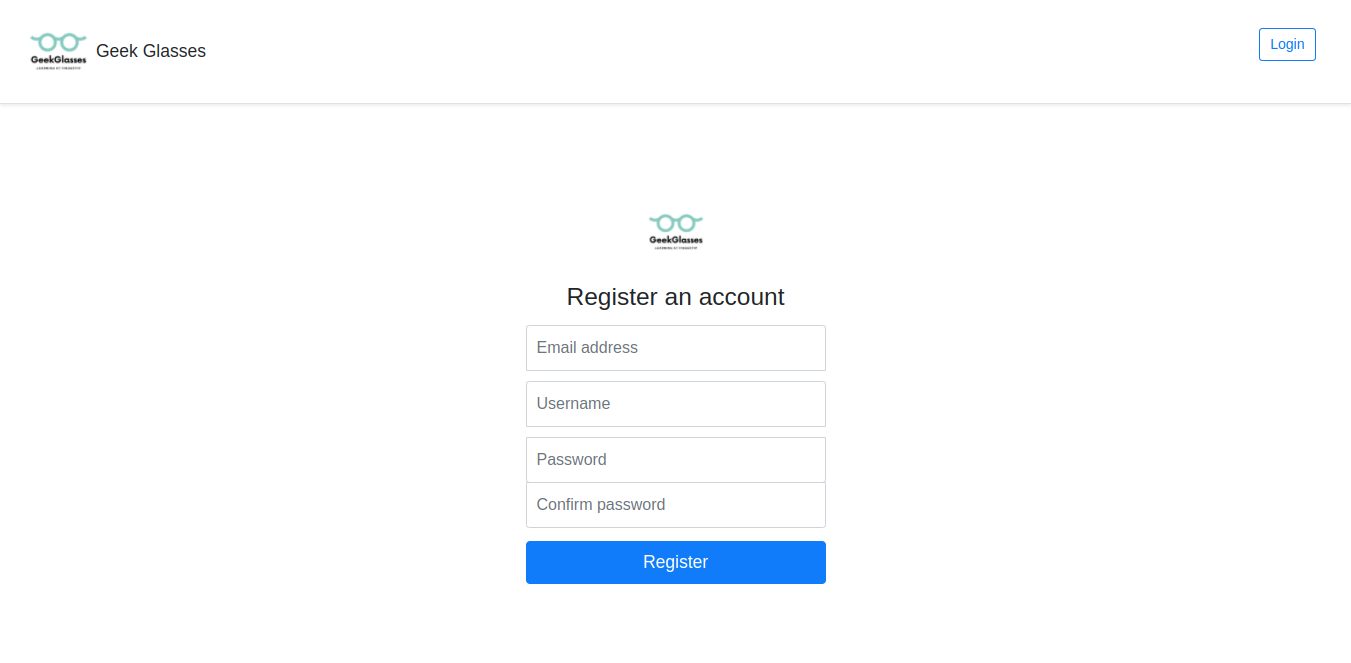This screenshot has height=663, width=1351.
Task: Click the "Password" placeholder in the third field
Action: (571, 460)
